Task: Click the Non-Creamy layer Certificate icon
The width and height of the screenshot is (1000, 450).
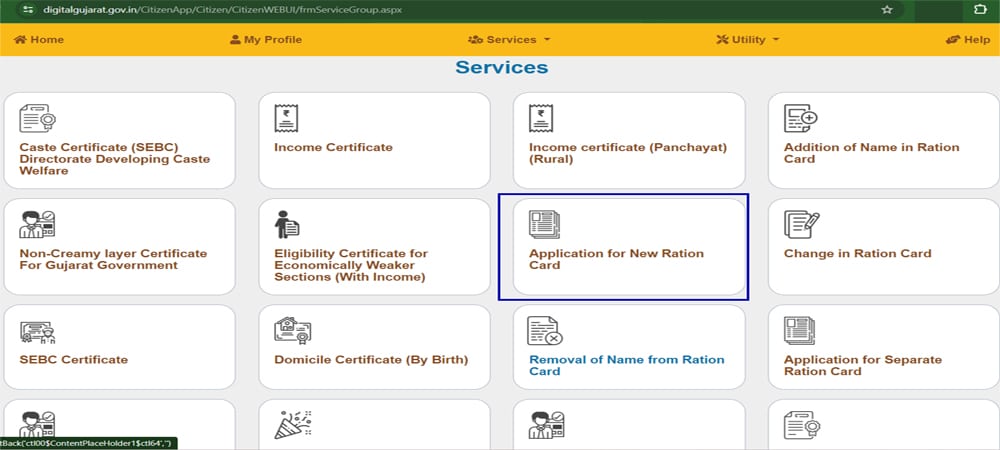Action: tap(37, 224)
